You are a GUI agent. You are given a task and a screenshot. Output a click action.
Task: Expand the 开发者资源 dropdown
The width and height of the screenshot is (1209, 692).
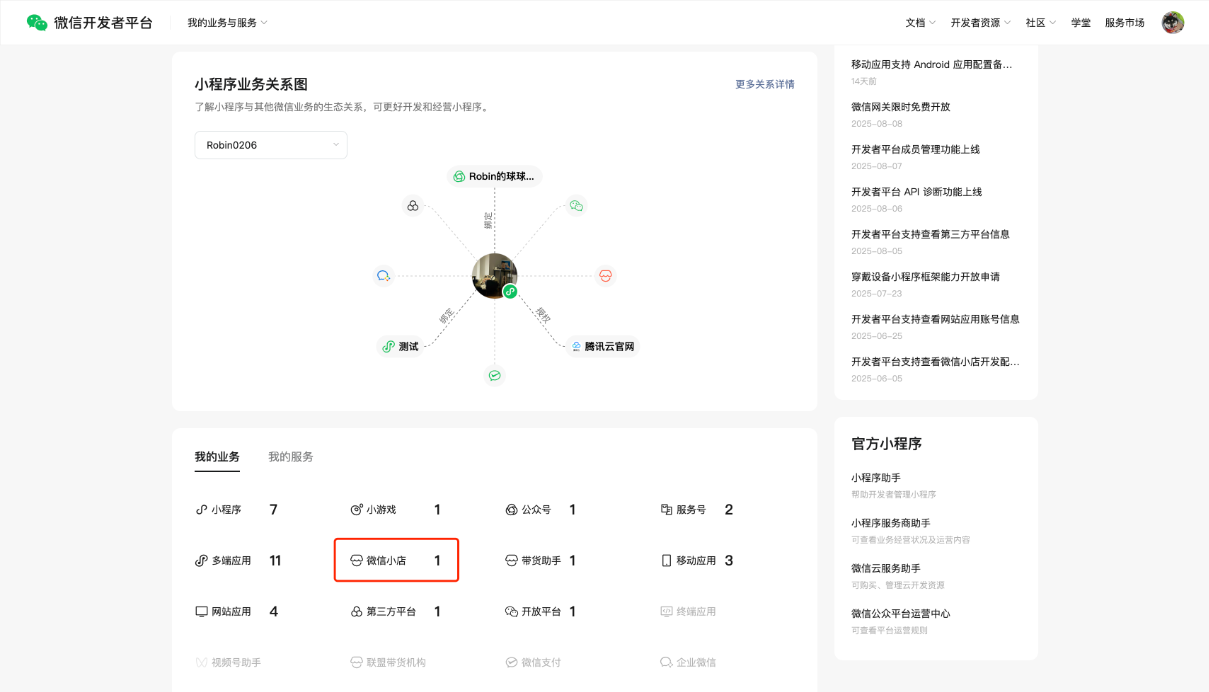tap(980, 22)
